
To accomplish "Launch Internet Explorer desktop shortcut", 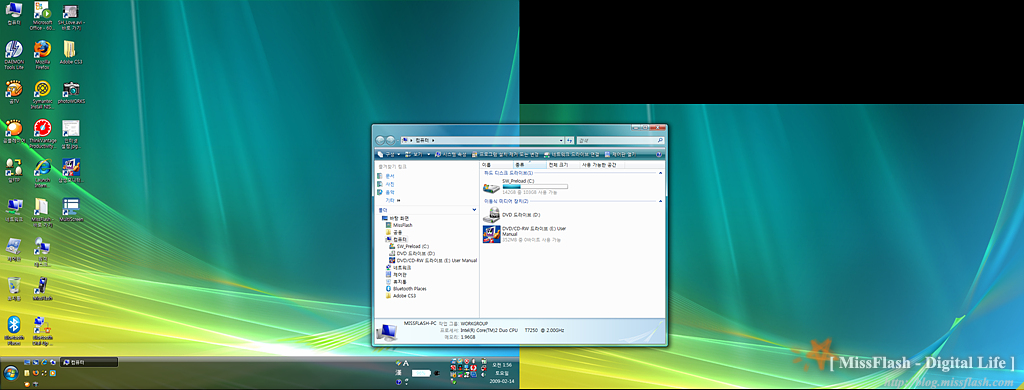I will point(42,173).
